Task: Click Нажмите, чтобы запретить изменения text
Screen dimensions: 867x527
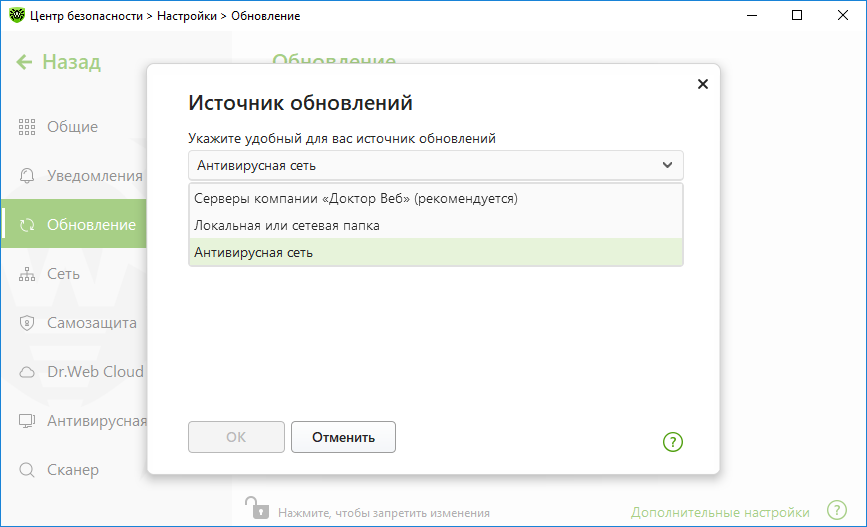Action: click(x=384, y=513)
